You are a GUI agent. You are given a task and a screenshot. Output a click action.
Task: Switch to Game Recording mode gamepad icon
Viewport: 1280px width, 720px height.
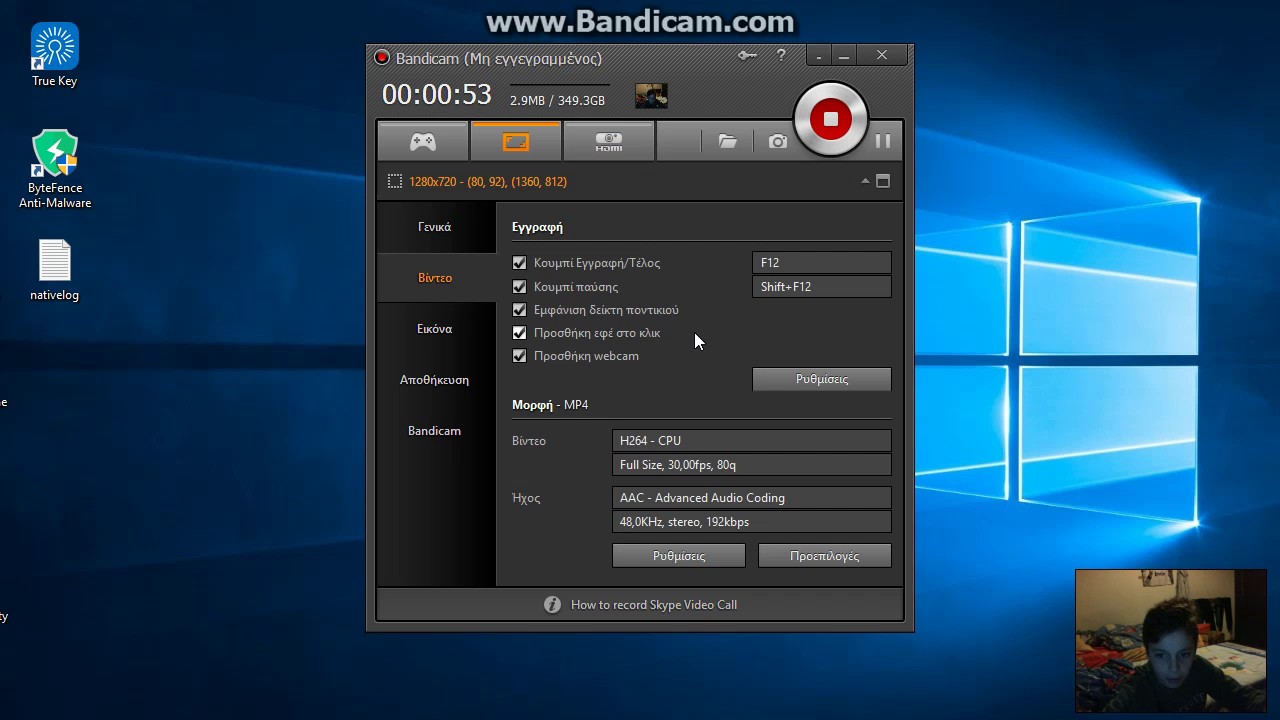click(423, 142)
